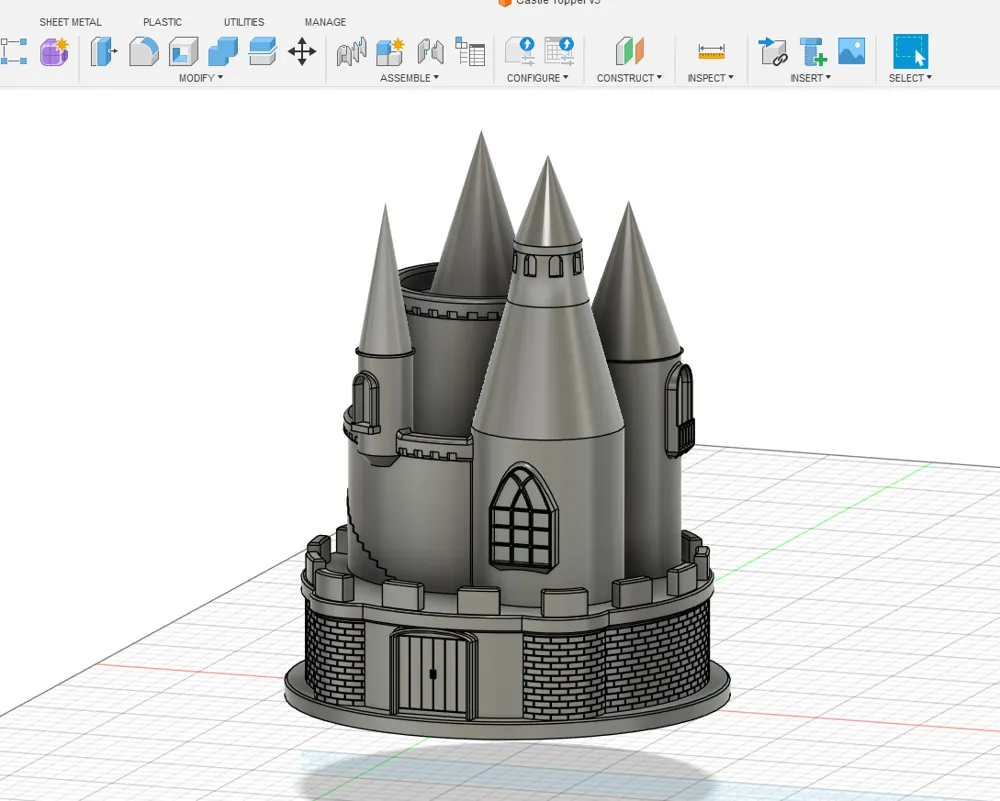Open the Sheet Metal tab

pos(70,22)
